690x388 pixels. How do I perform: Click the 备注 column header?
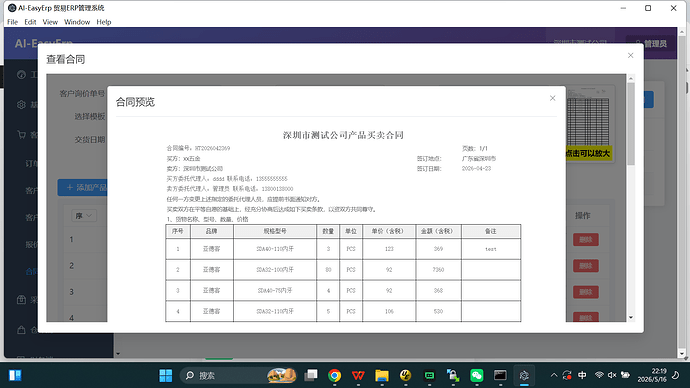click(x=491, y=231)
